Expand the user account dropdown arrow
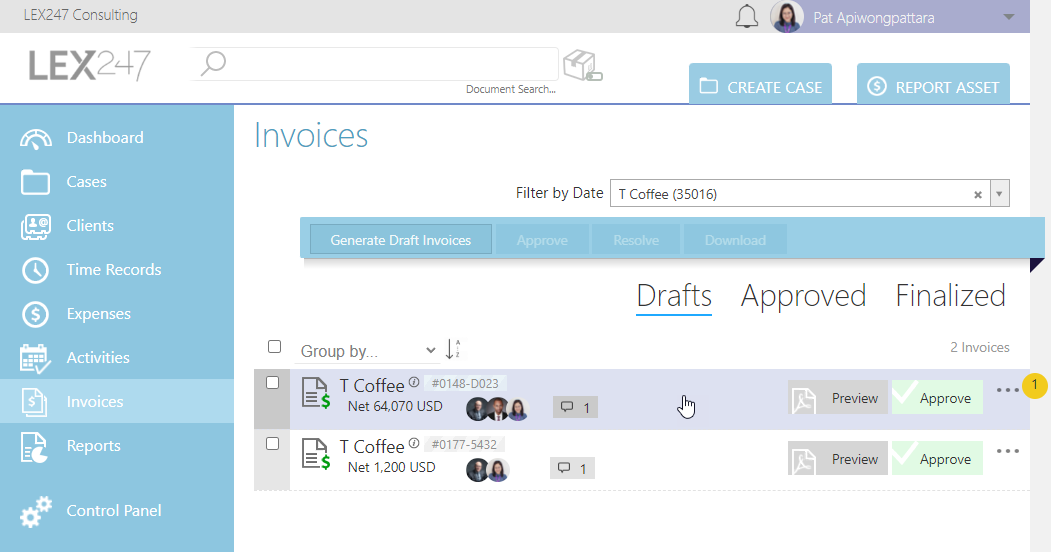This screenshot has width=1051, height=552. [x=1008, y=17]
